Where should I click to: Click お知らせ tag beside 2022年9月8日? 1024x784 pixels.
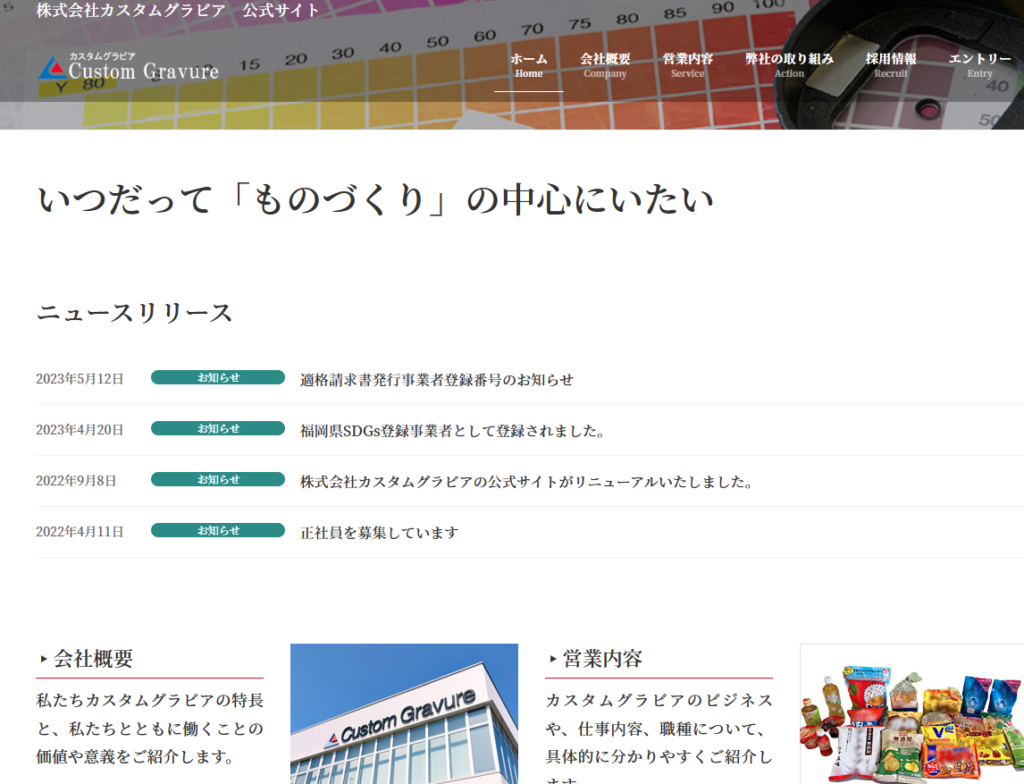[x=218, y=480]
